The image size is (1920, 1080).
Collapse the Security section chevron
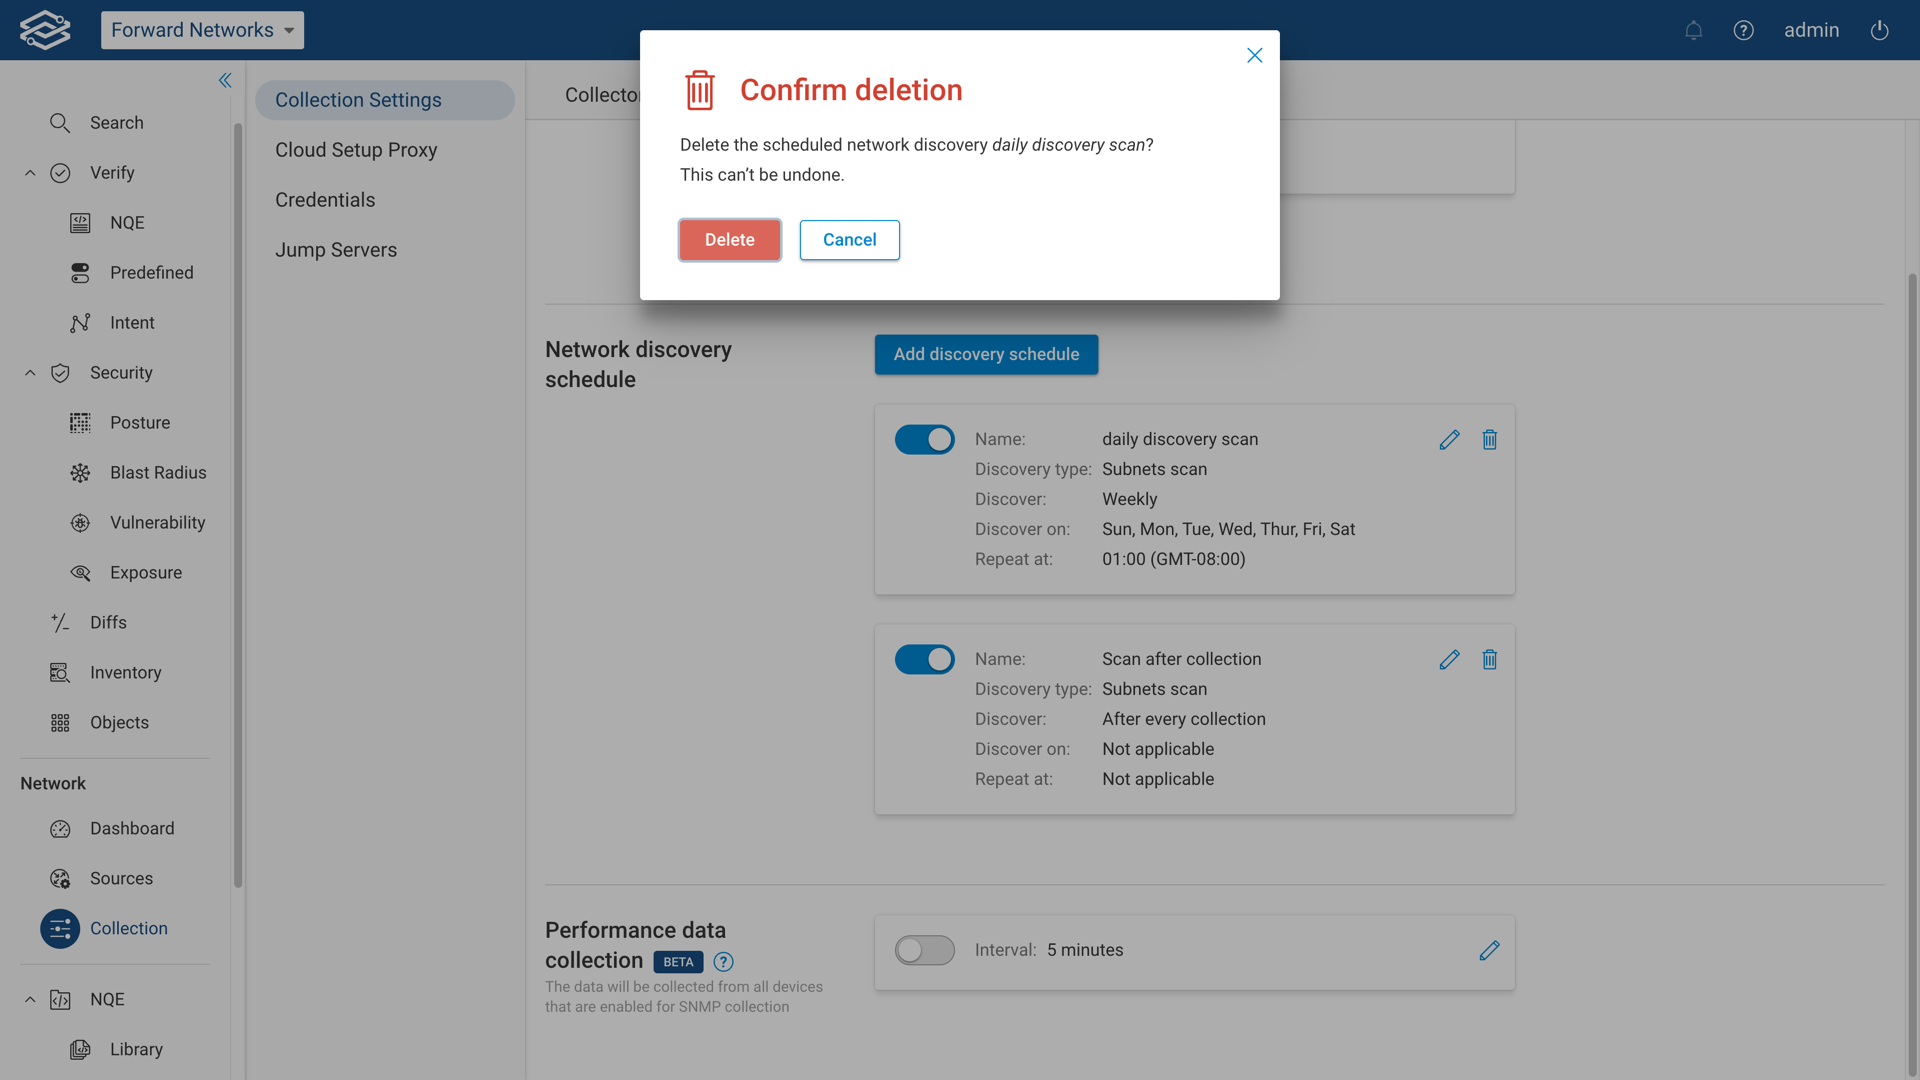30,373
